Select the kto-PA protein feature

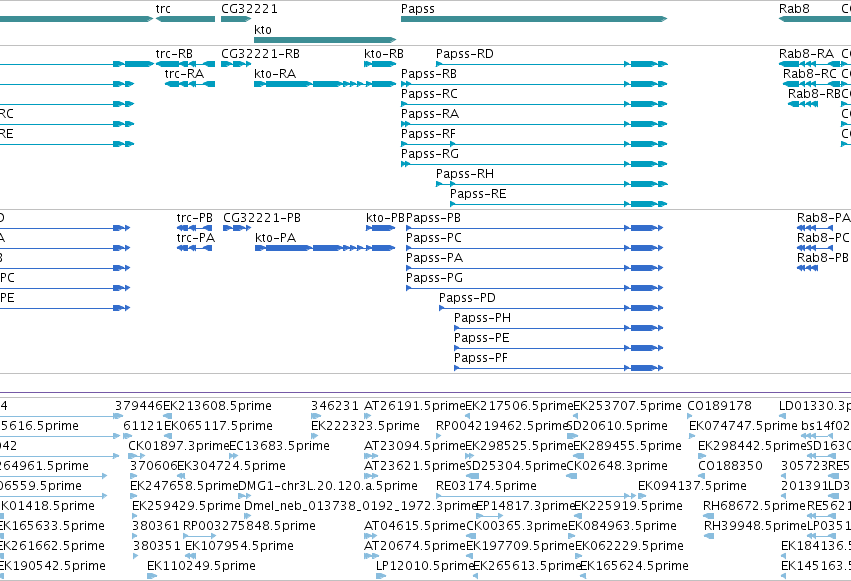[325, 248]
